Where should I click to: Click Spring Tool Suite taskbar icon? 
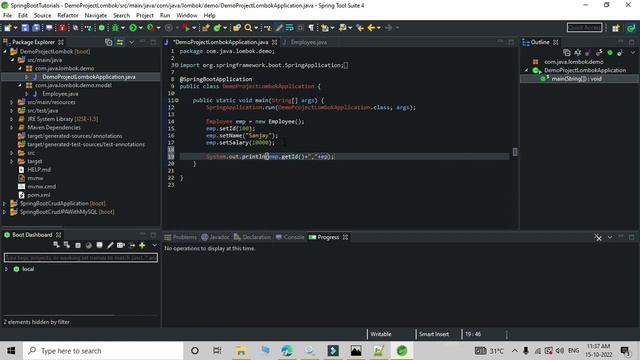(x=402, y=351)
